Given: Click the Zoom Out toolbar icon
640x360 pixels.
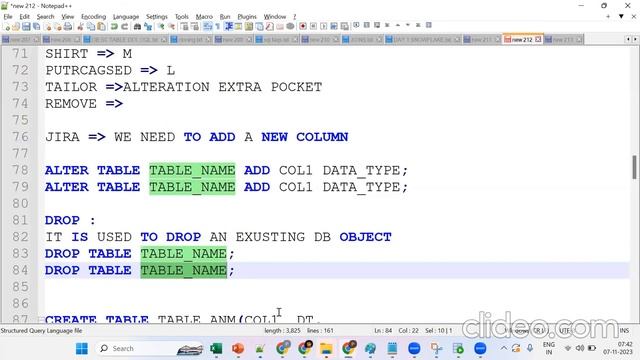Looking at the screenshot, I should click(172, 27).
